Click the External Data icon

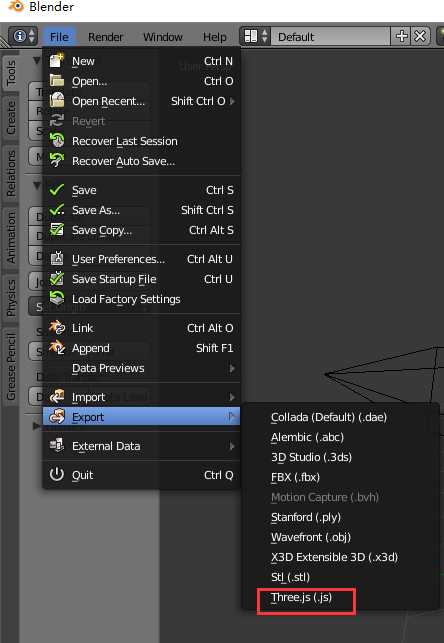point(57,445)
